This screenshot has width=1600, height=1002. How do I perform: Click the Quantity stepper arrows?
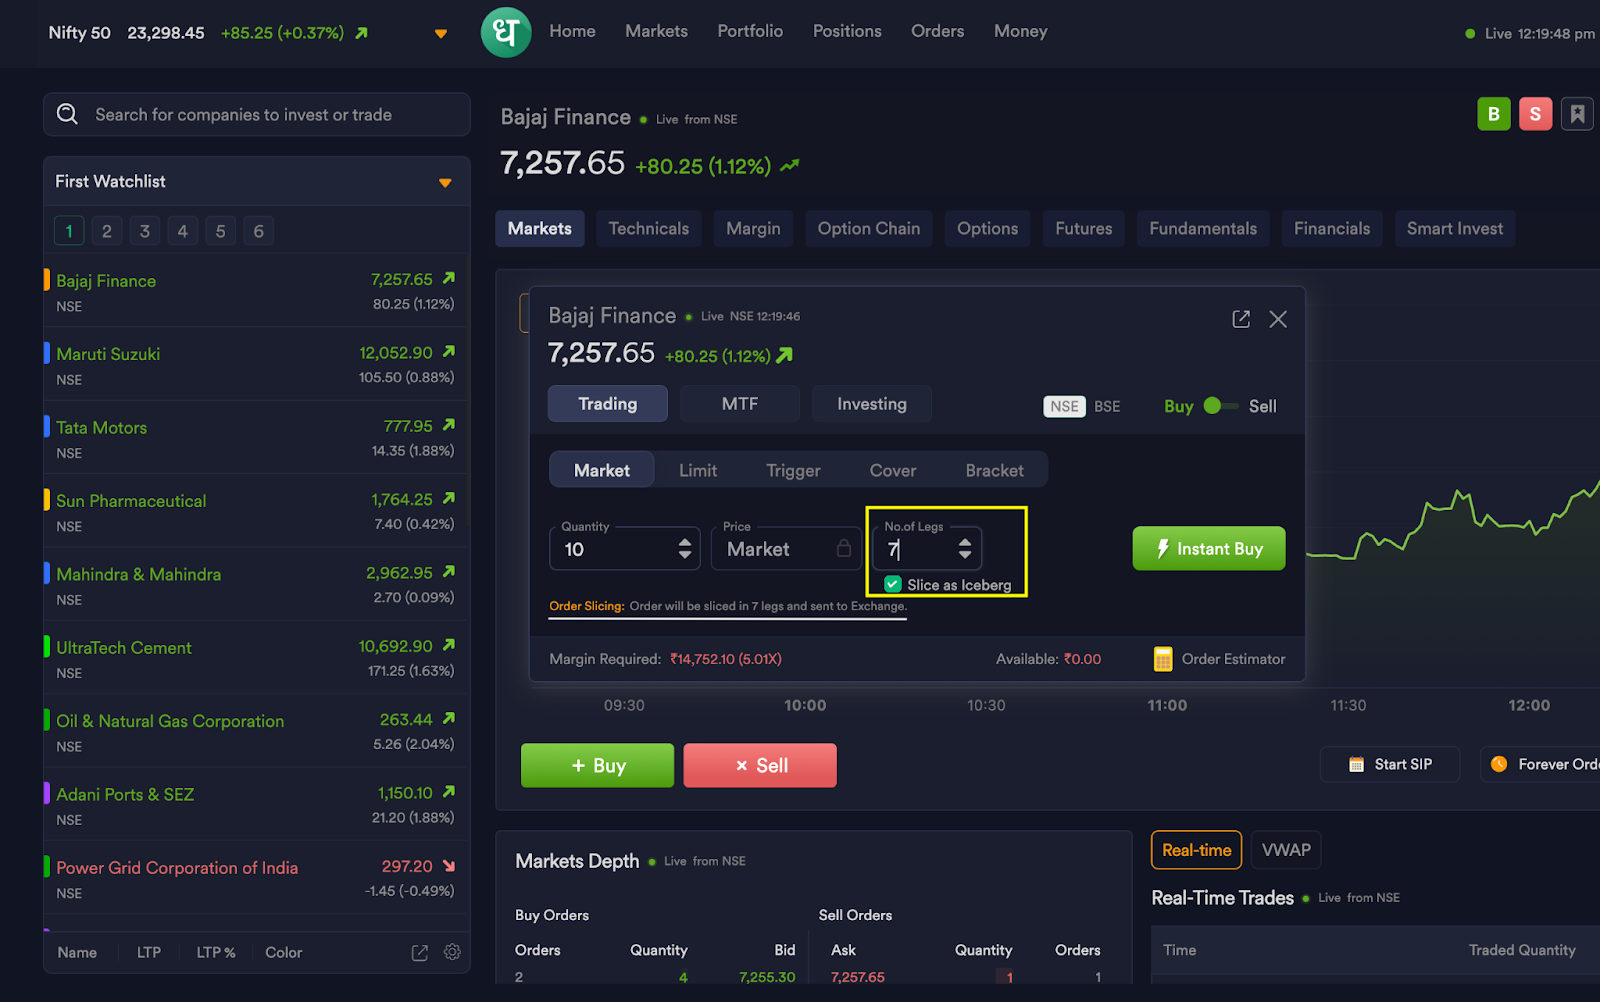(x=685, y=548)
